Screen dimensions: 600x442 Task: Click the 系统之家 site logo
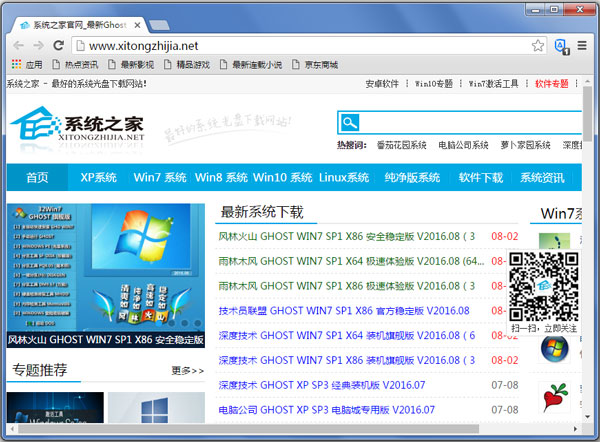point(78,125)
